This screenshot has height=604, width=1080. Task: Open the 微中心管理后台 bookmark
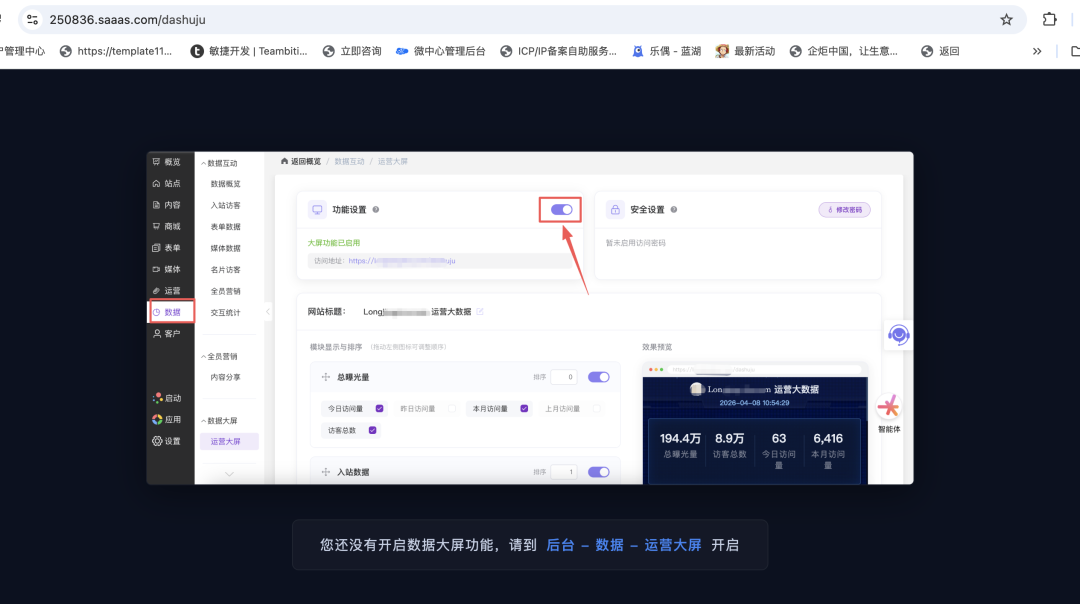(441, 51)
